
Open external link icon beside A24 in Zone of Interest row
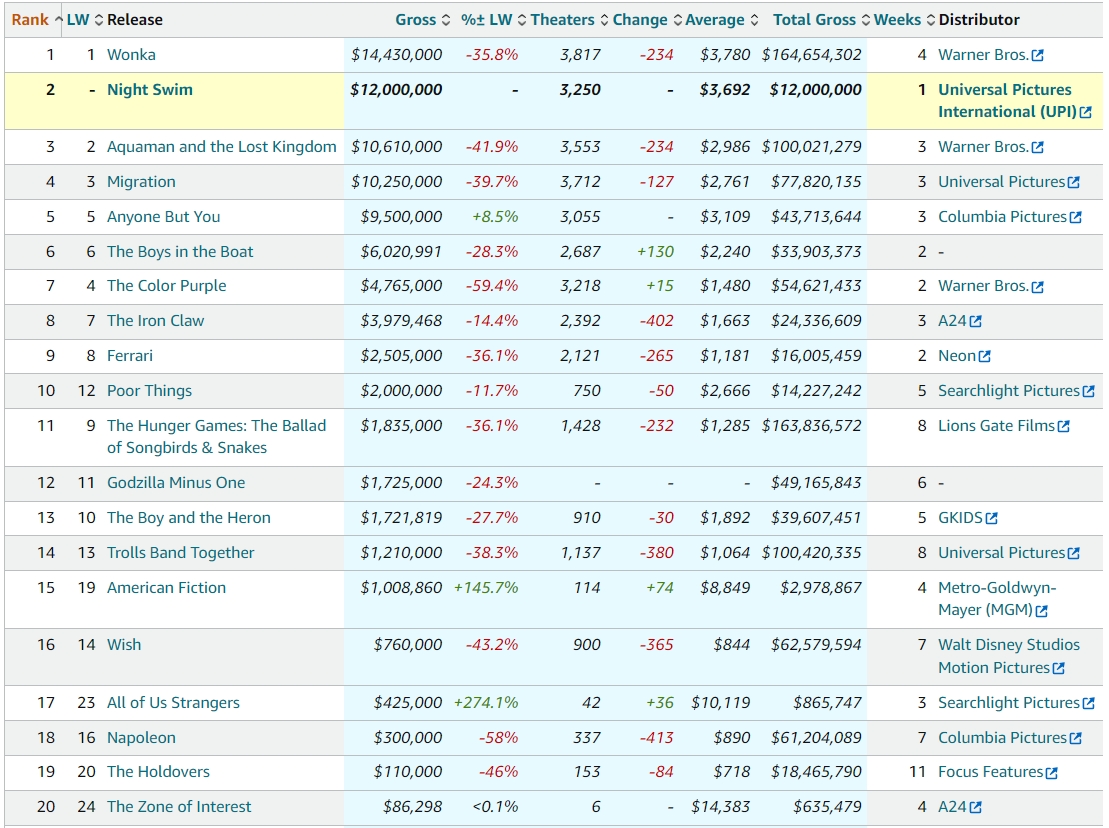(976, 807)
